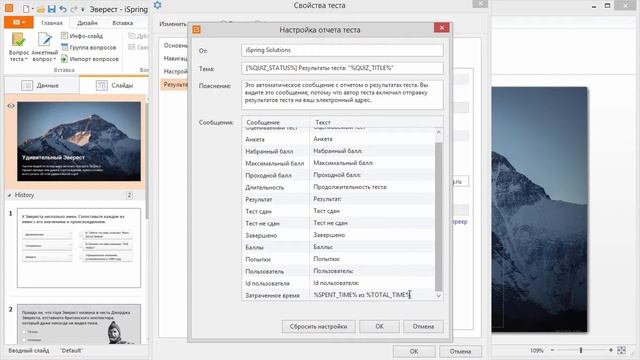Select the Id пользователя: text cell
The width and height of the screenshot is (640, 360).
click(372, 283)
